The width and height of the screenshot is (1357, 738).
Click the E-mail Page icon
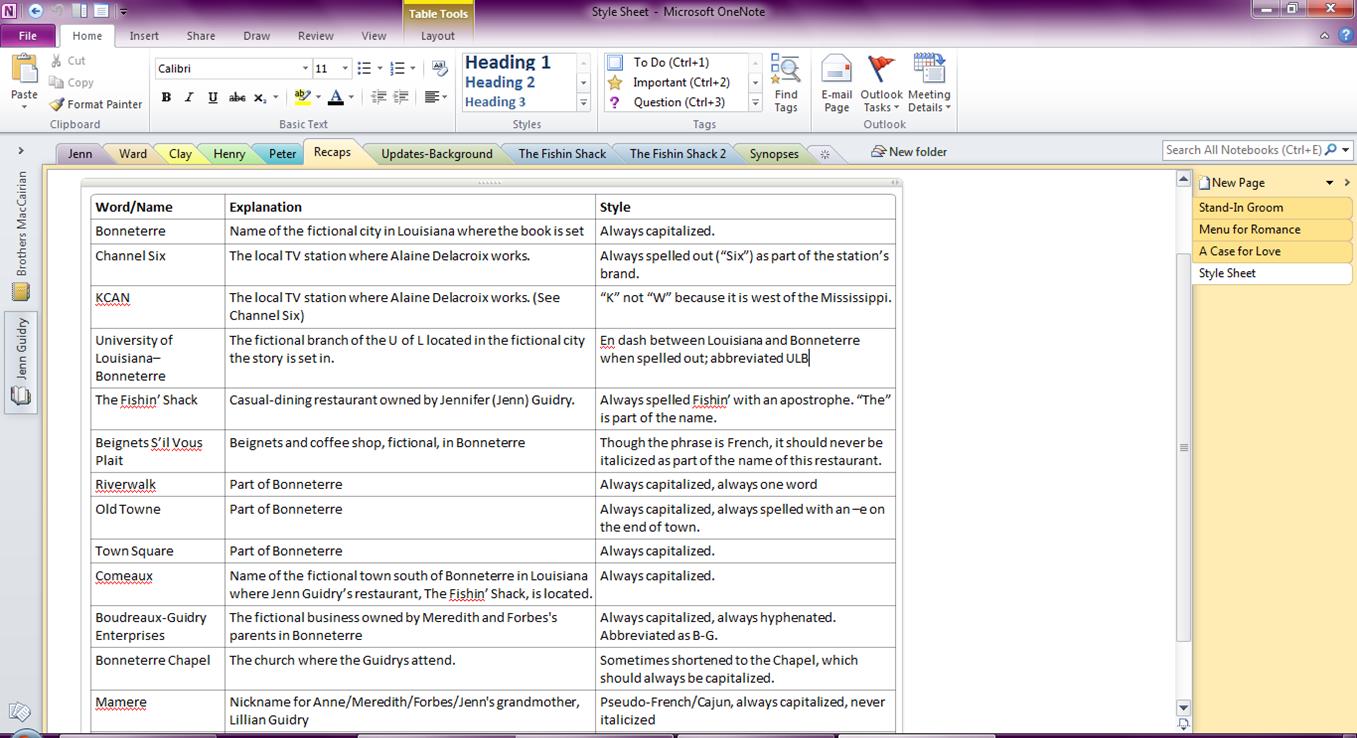pyautogui.click(x=836, y=84)
